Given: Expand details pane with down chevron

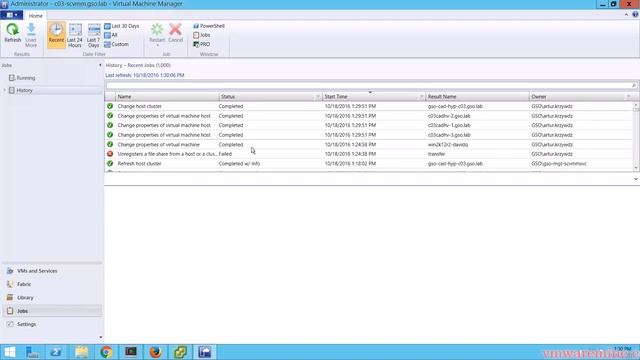Looking at the screenshot, I should click(636, 179).
